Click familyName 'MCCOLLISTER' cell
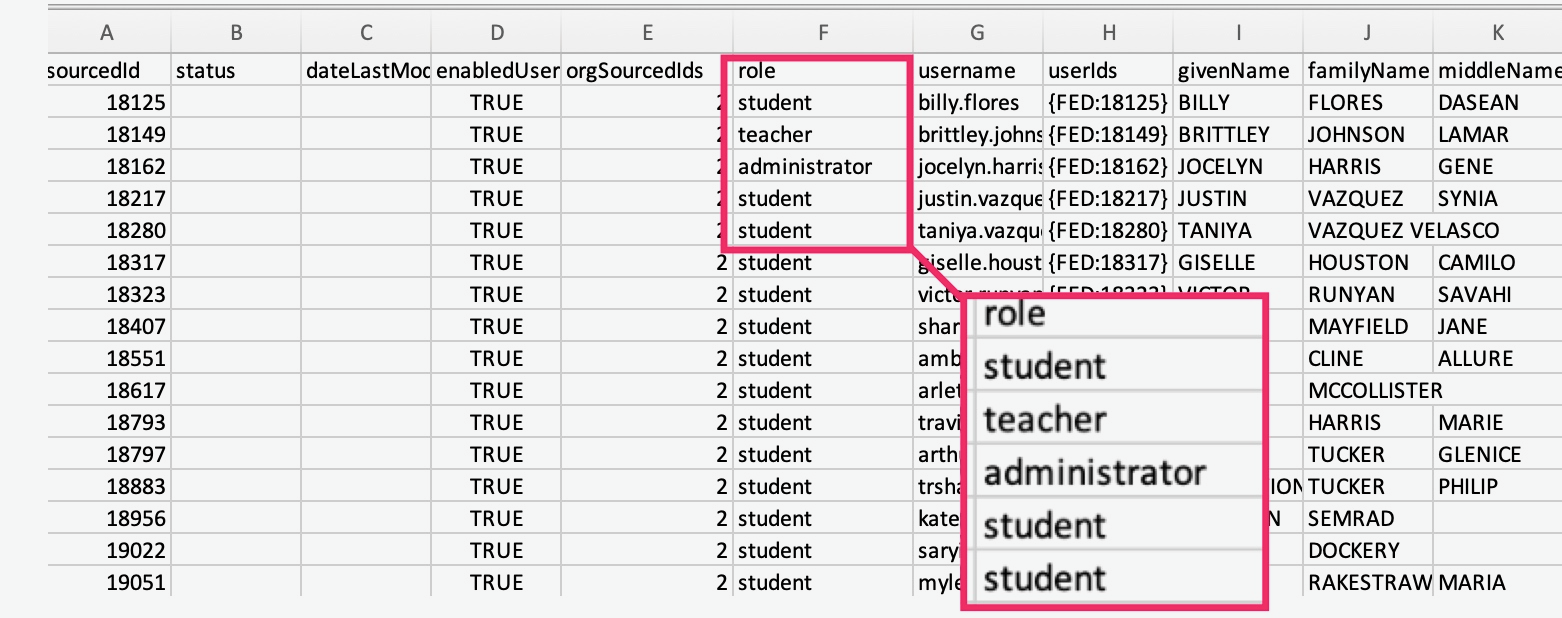Screen dimensions: 1562x618 coord(1367,390)
